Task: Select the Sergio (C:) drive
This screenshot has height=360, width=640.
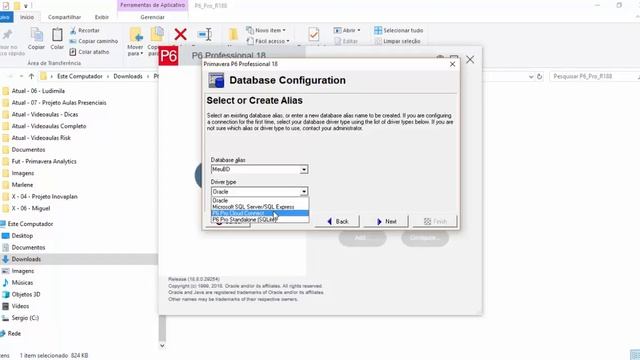Action: (25, 318)
